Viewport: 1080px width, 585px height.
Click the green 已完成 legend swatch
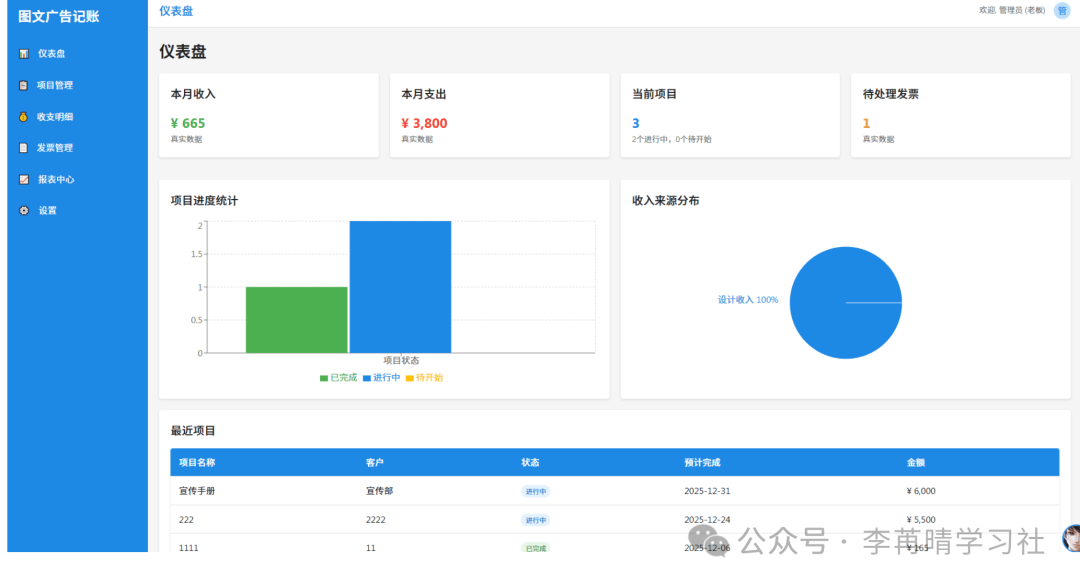(x=324, y=378)
